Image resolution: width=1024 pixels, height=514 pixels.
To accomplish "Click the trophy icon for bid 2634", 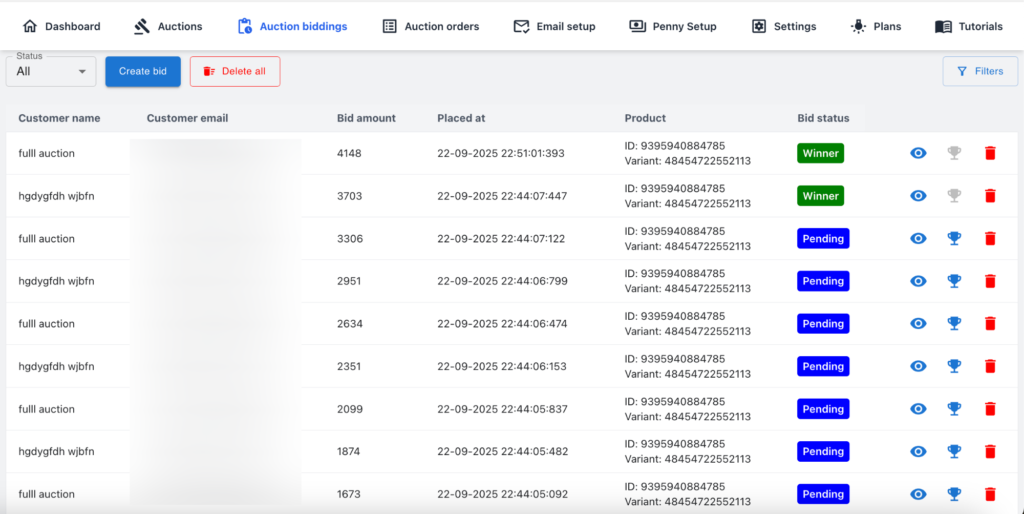I will 954,324.
